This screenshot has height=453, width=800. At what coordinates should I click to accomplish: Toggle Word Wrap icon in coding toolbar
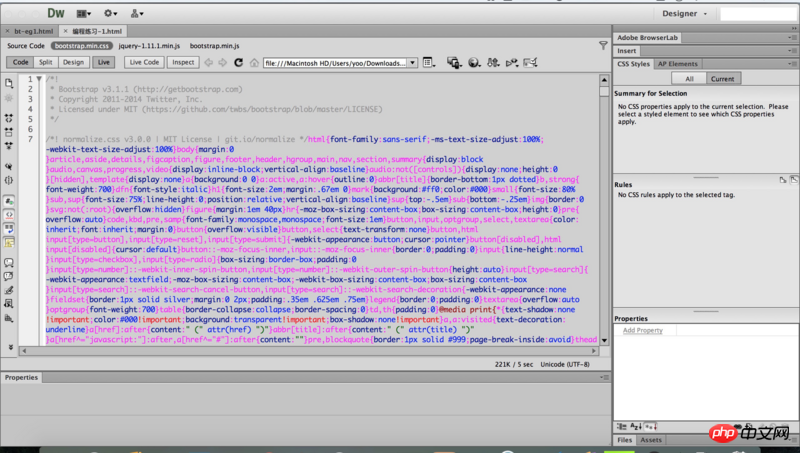click(9, 229)
